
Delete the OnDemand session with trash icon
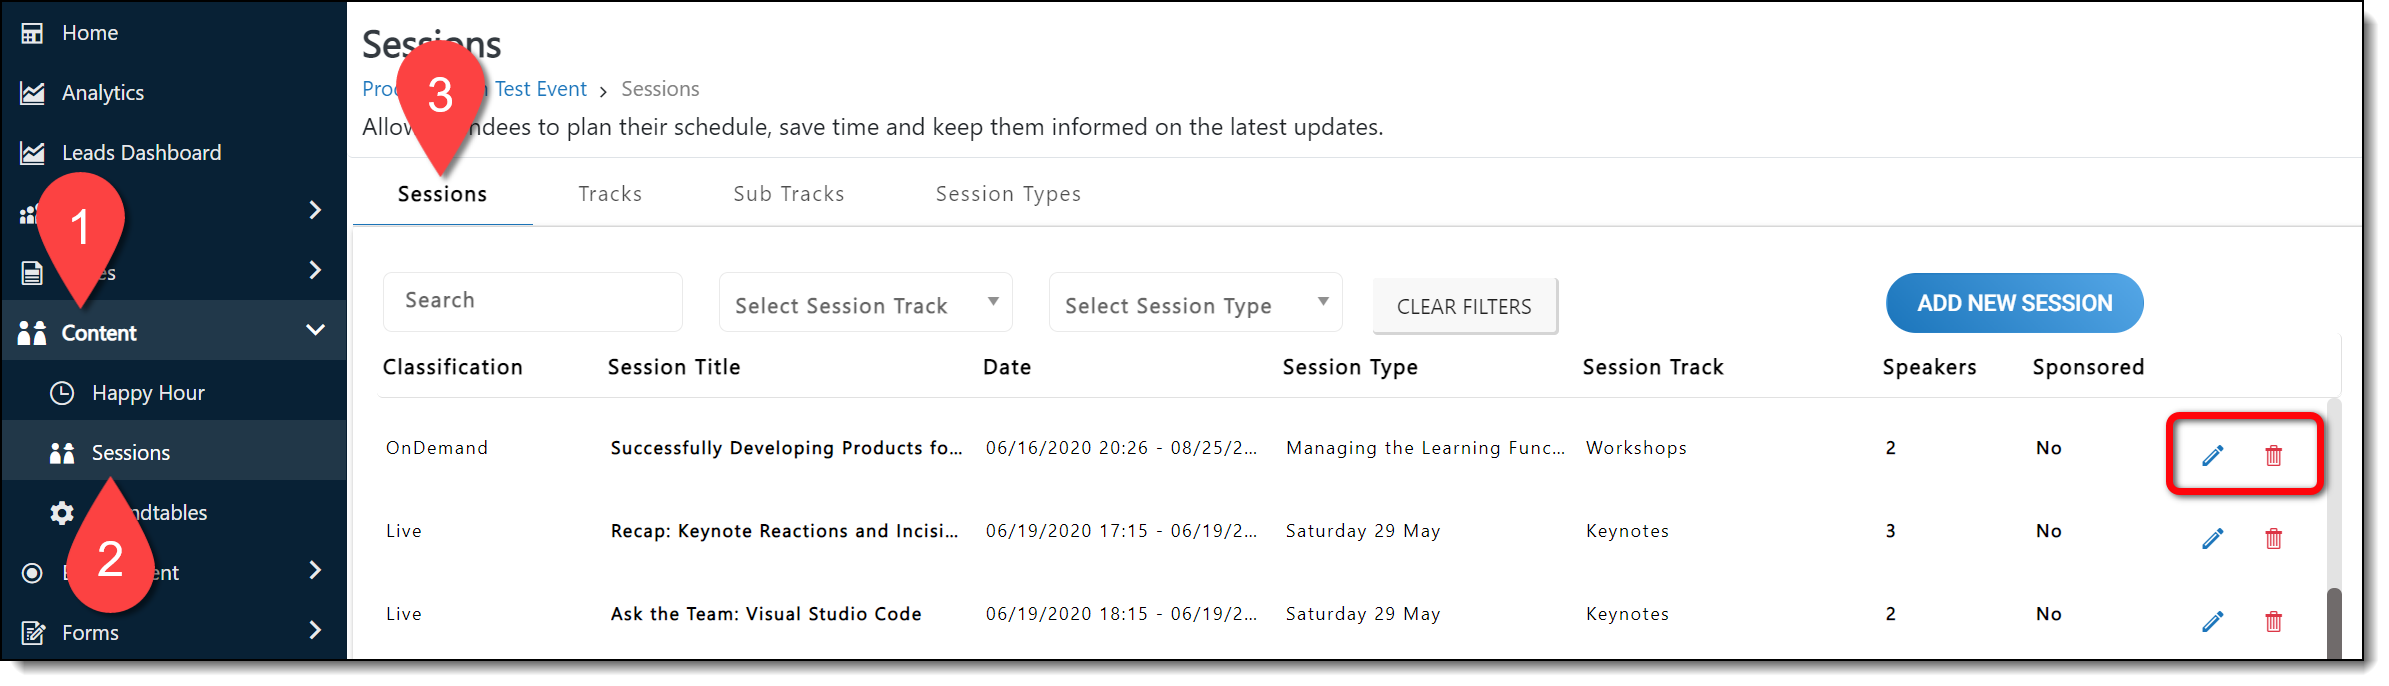coord(2273,456)
